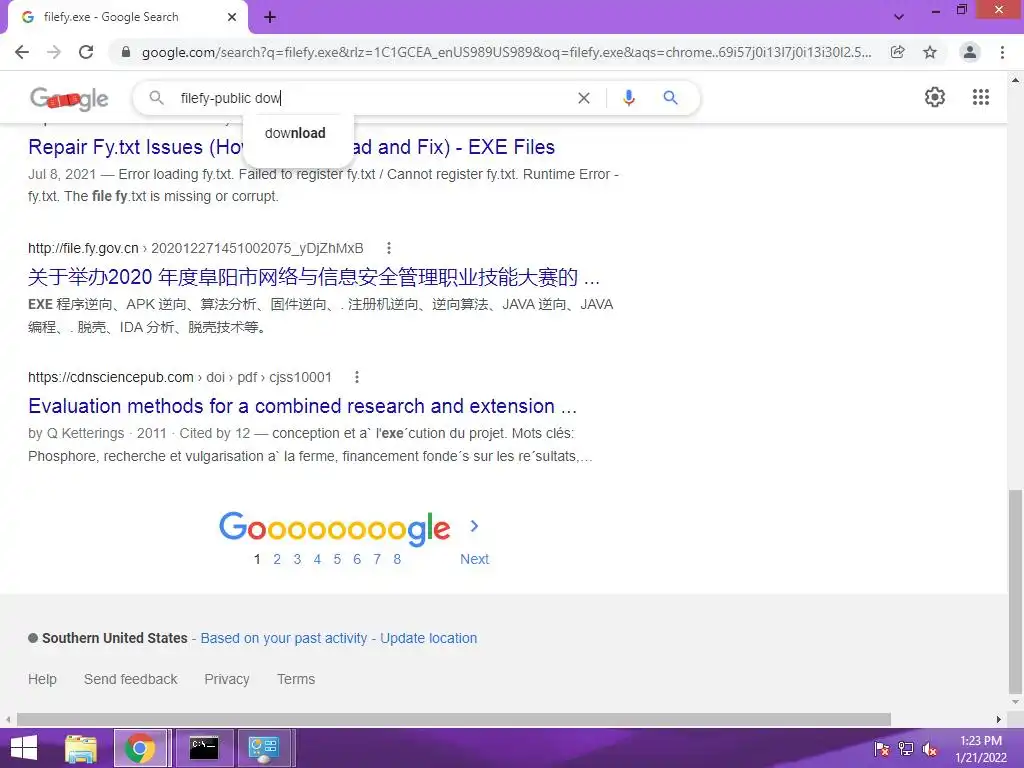Open the Privacy footer link
1024x768 pixels.
(227, 679)
